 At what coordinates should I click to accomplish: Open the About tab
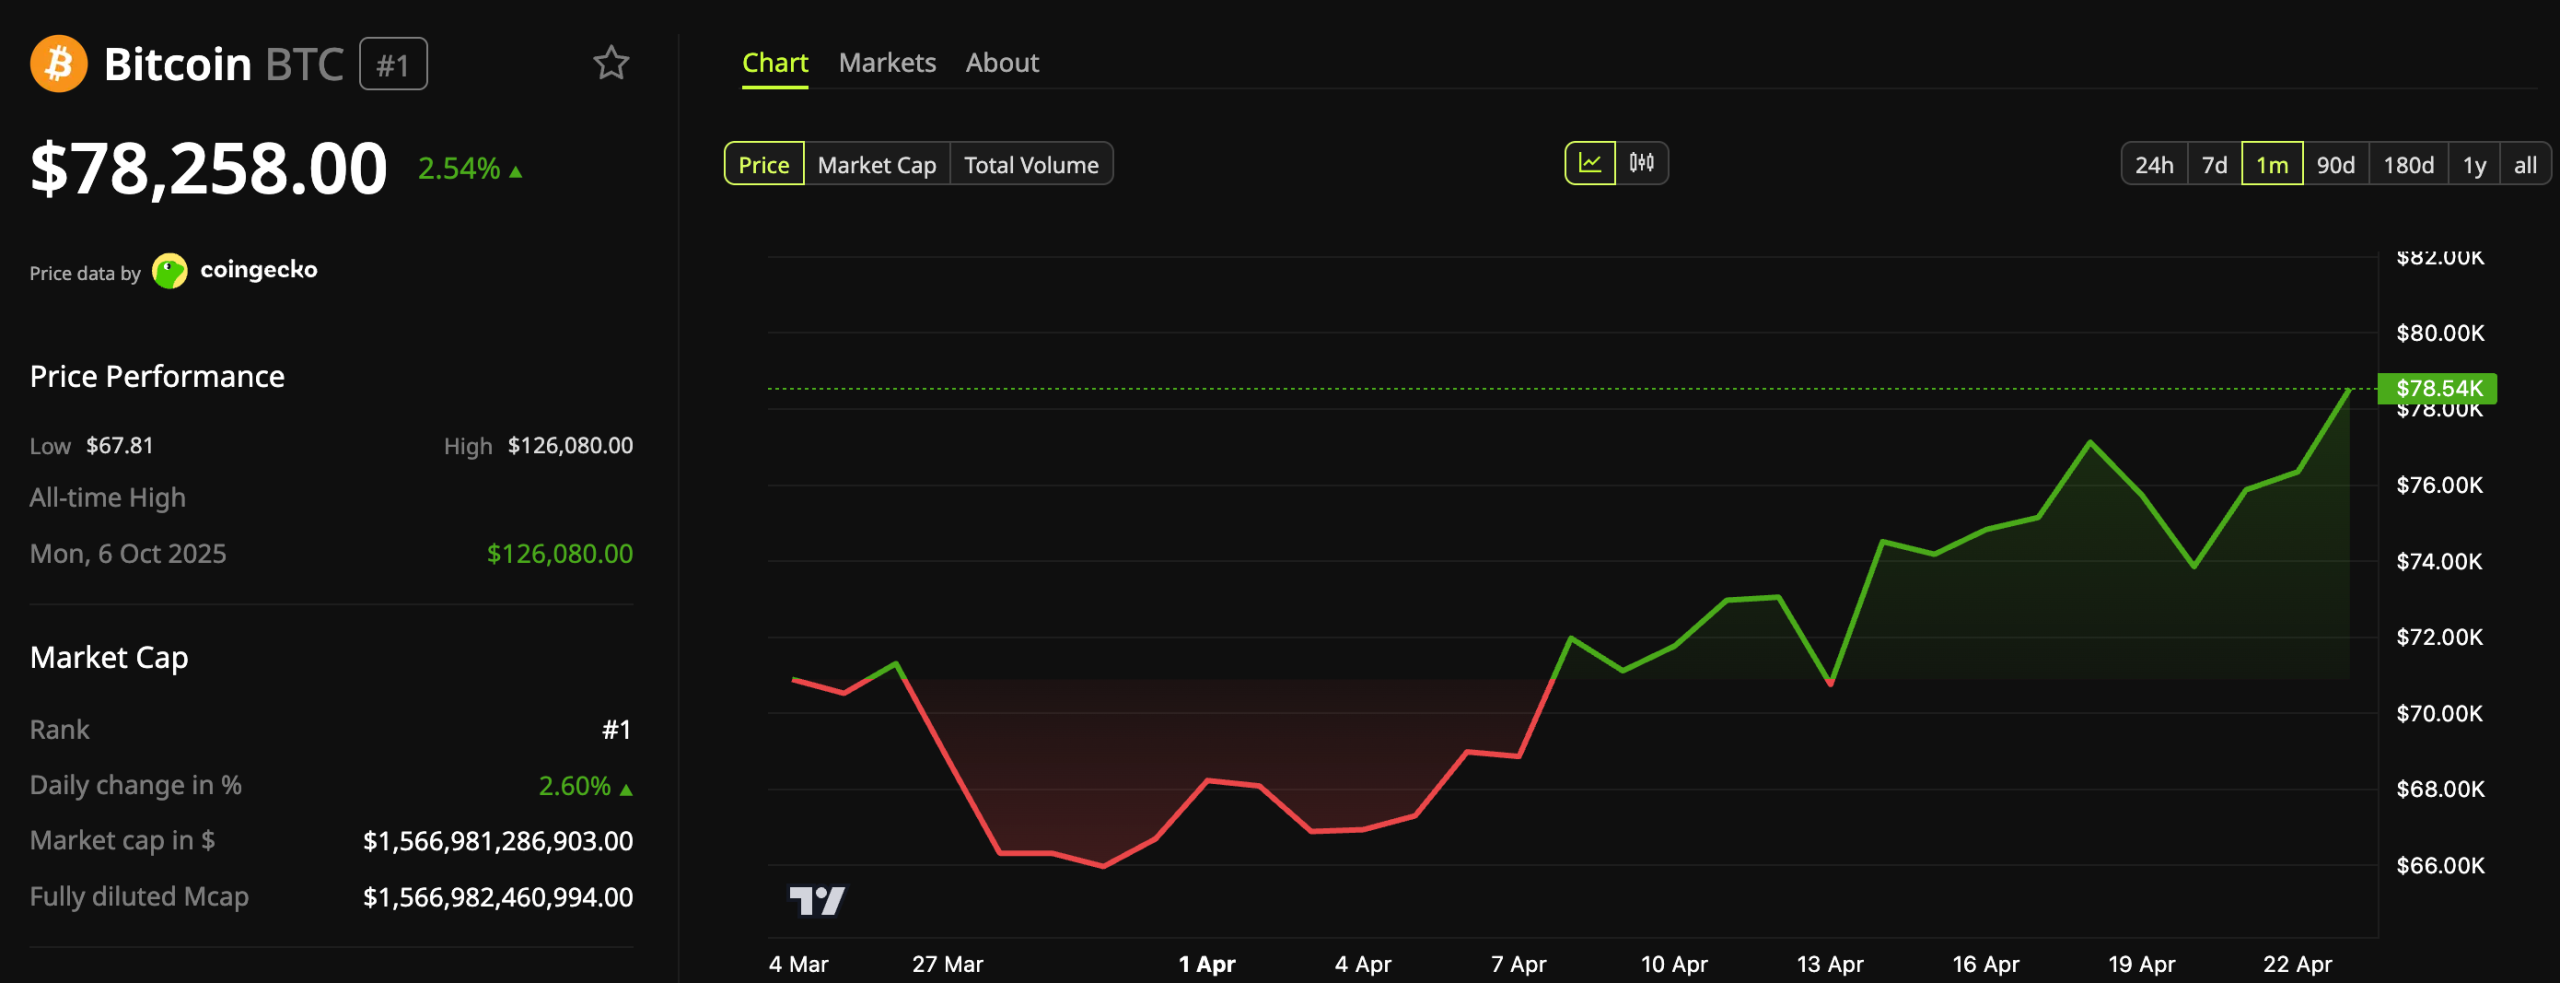pyautogui.click(x=1001, y=62)
